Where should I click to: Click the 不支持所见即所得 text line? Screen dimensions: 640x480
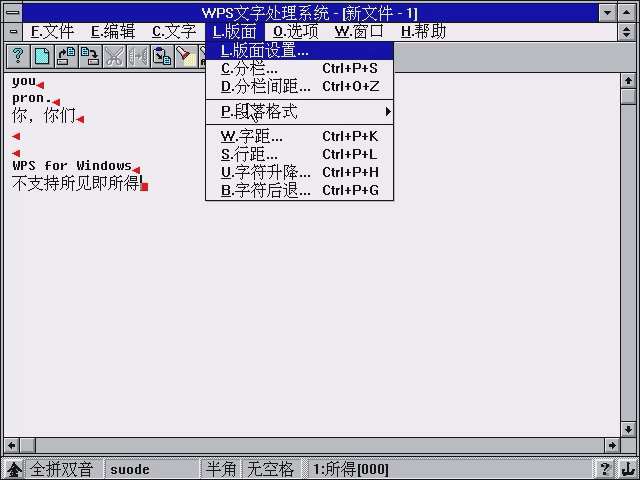(76, 183)
